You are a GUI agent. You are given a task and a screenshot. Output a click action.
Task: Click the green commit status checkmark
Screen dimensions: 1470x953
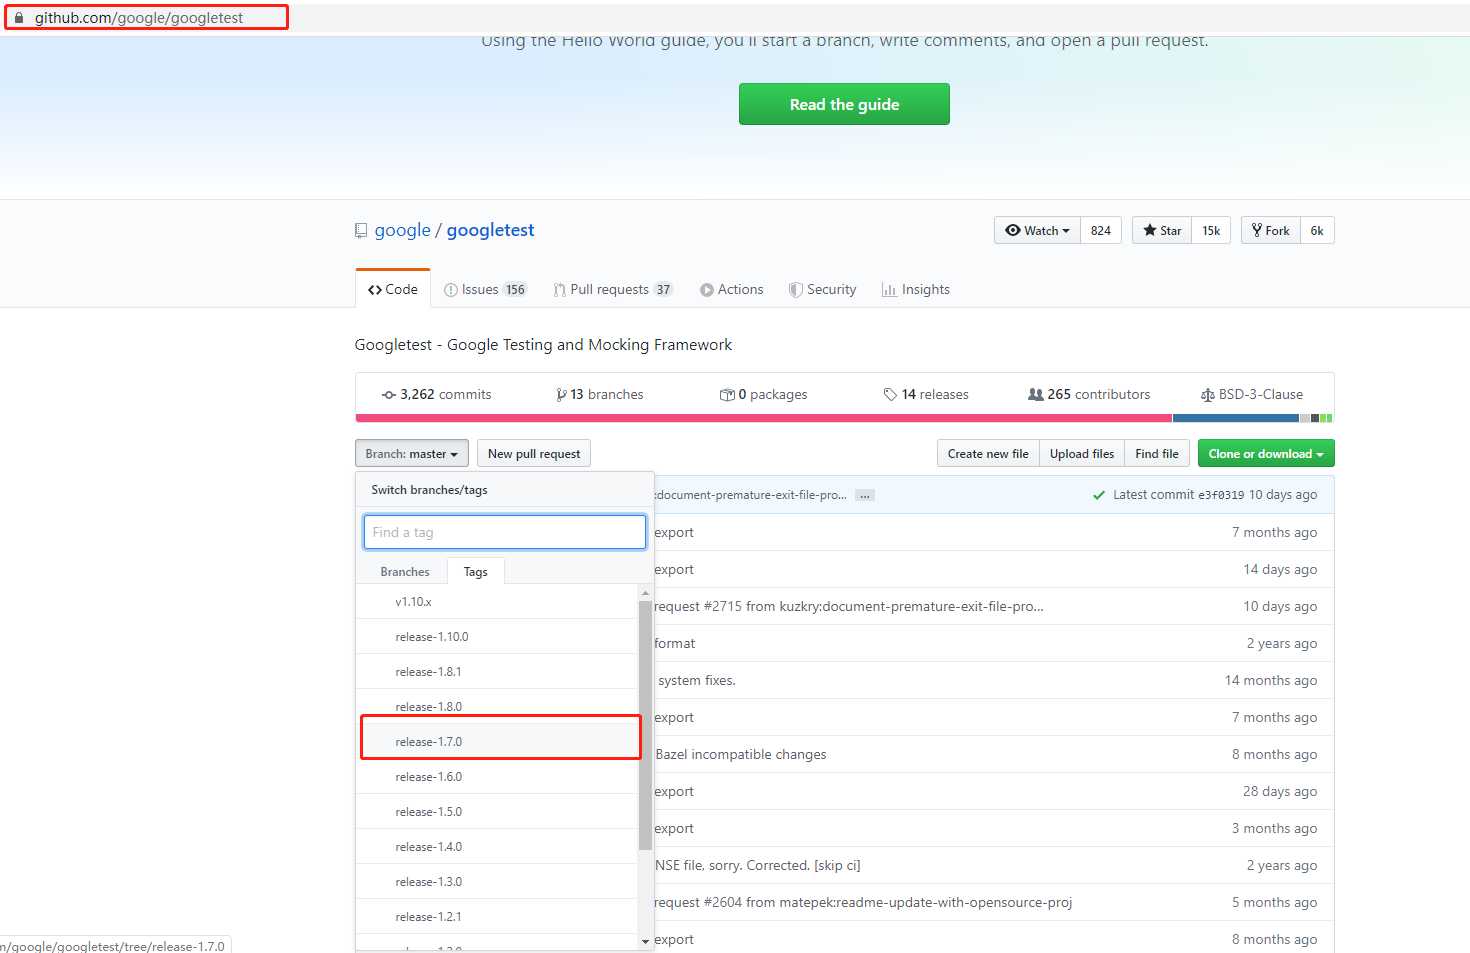pos(1099,495)
